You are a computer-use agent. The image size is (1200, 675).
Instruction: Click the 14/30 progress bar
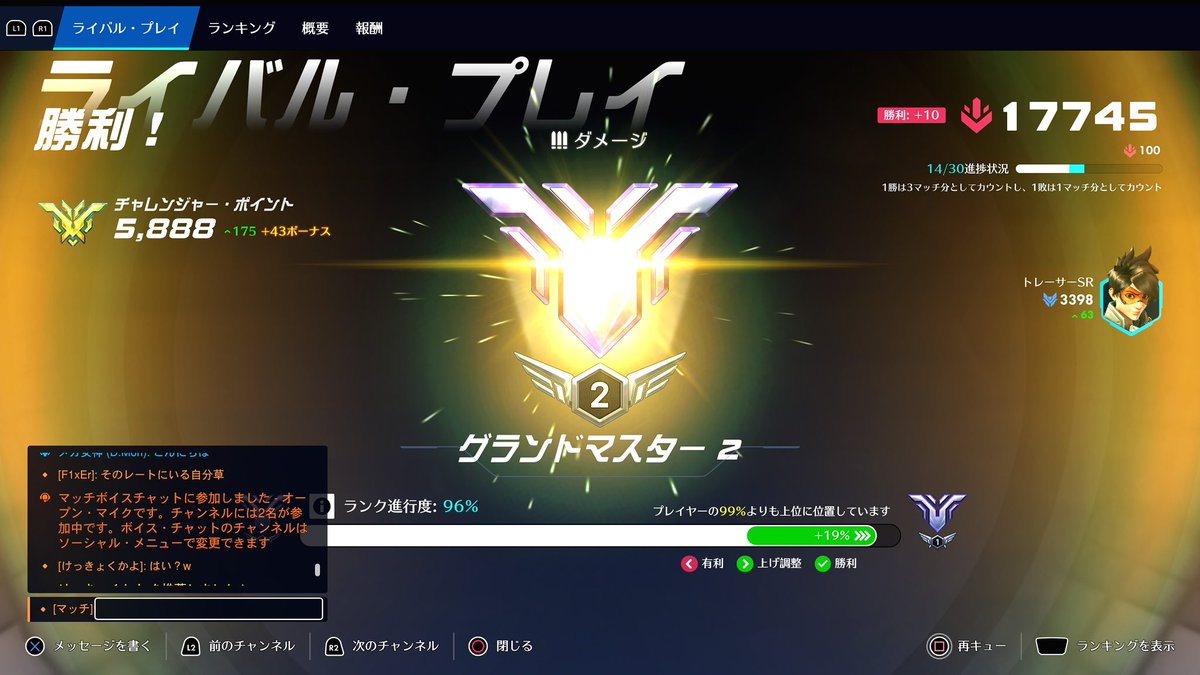pos(1088,169)
